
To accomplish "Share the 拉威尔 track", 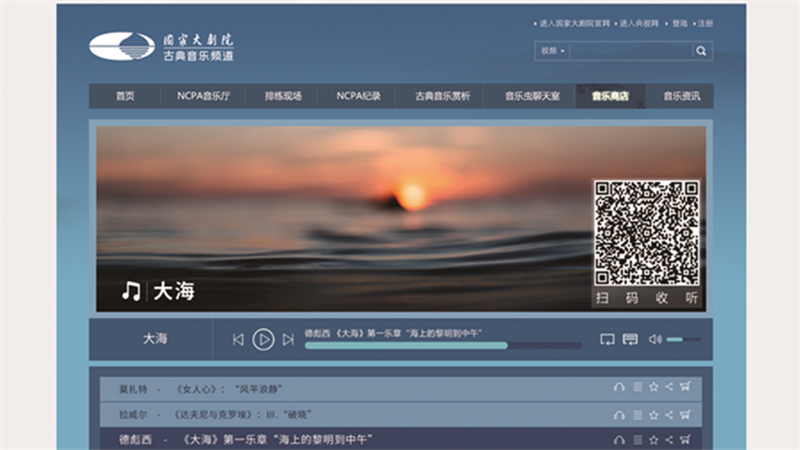I will 669,415.
